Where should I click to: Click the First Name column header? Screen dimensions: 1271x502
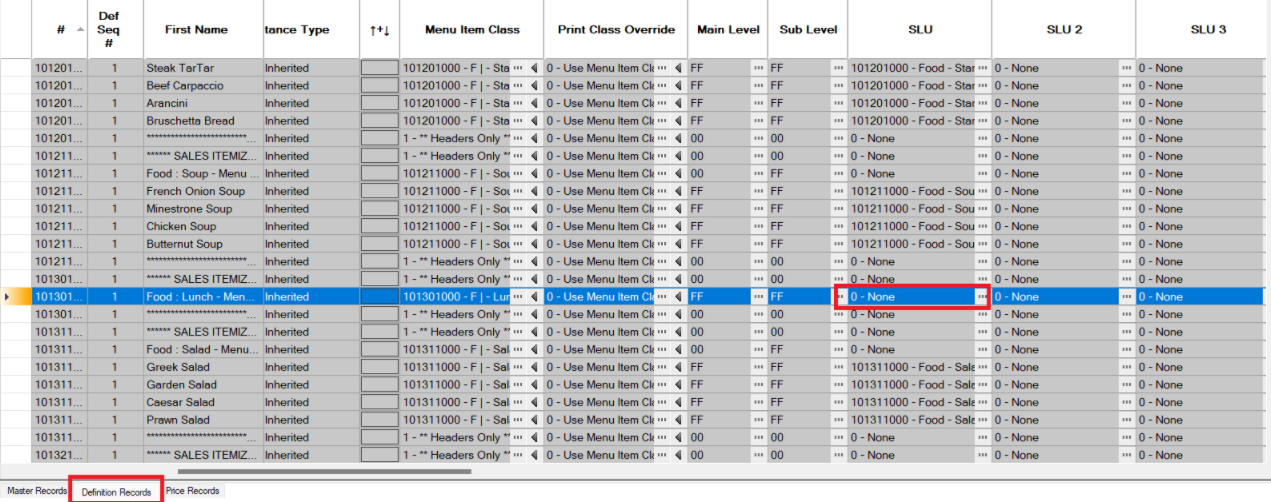point(196,30)
